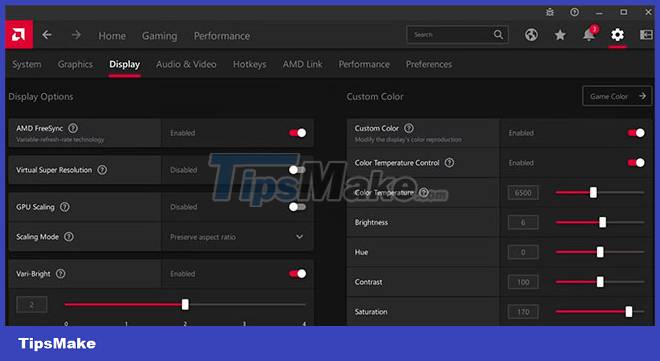
Task: Click the Hue value field
Action: click(x=523, y=252)
